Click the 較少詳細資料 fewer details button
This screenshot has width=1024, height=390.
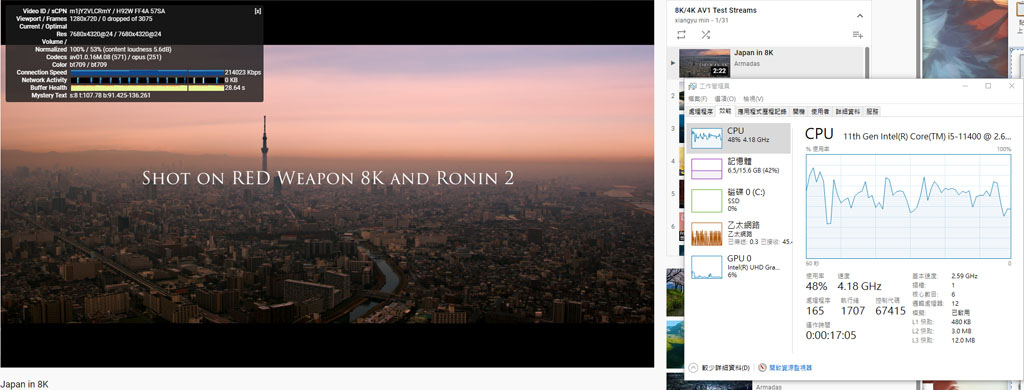pyautogui.click(x=720, y=368)
